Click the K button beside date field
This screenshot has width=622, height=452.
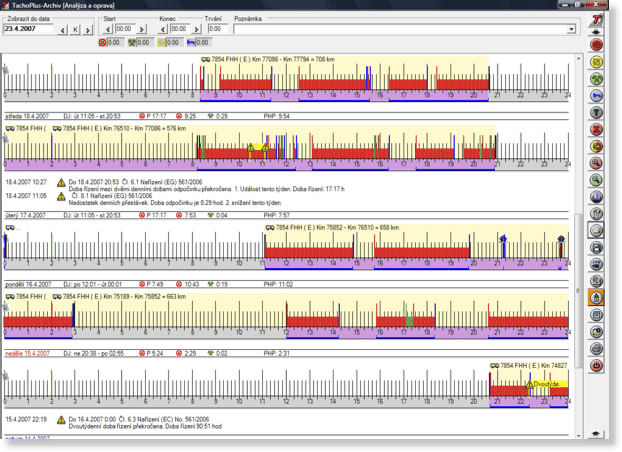(x=75, y=29)
